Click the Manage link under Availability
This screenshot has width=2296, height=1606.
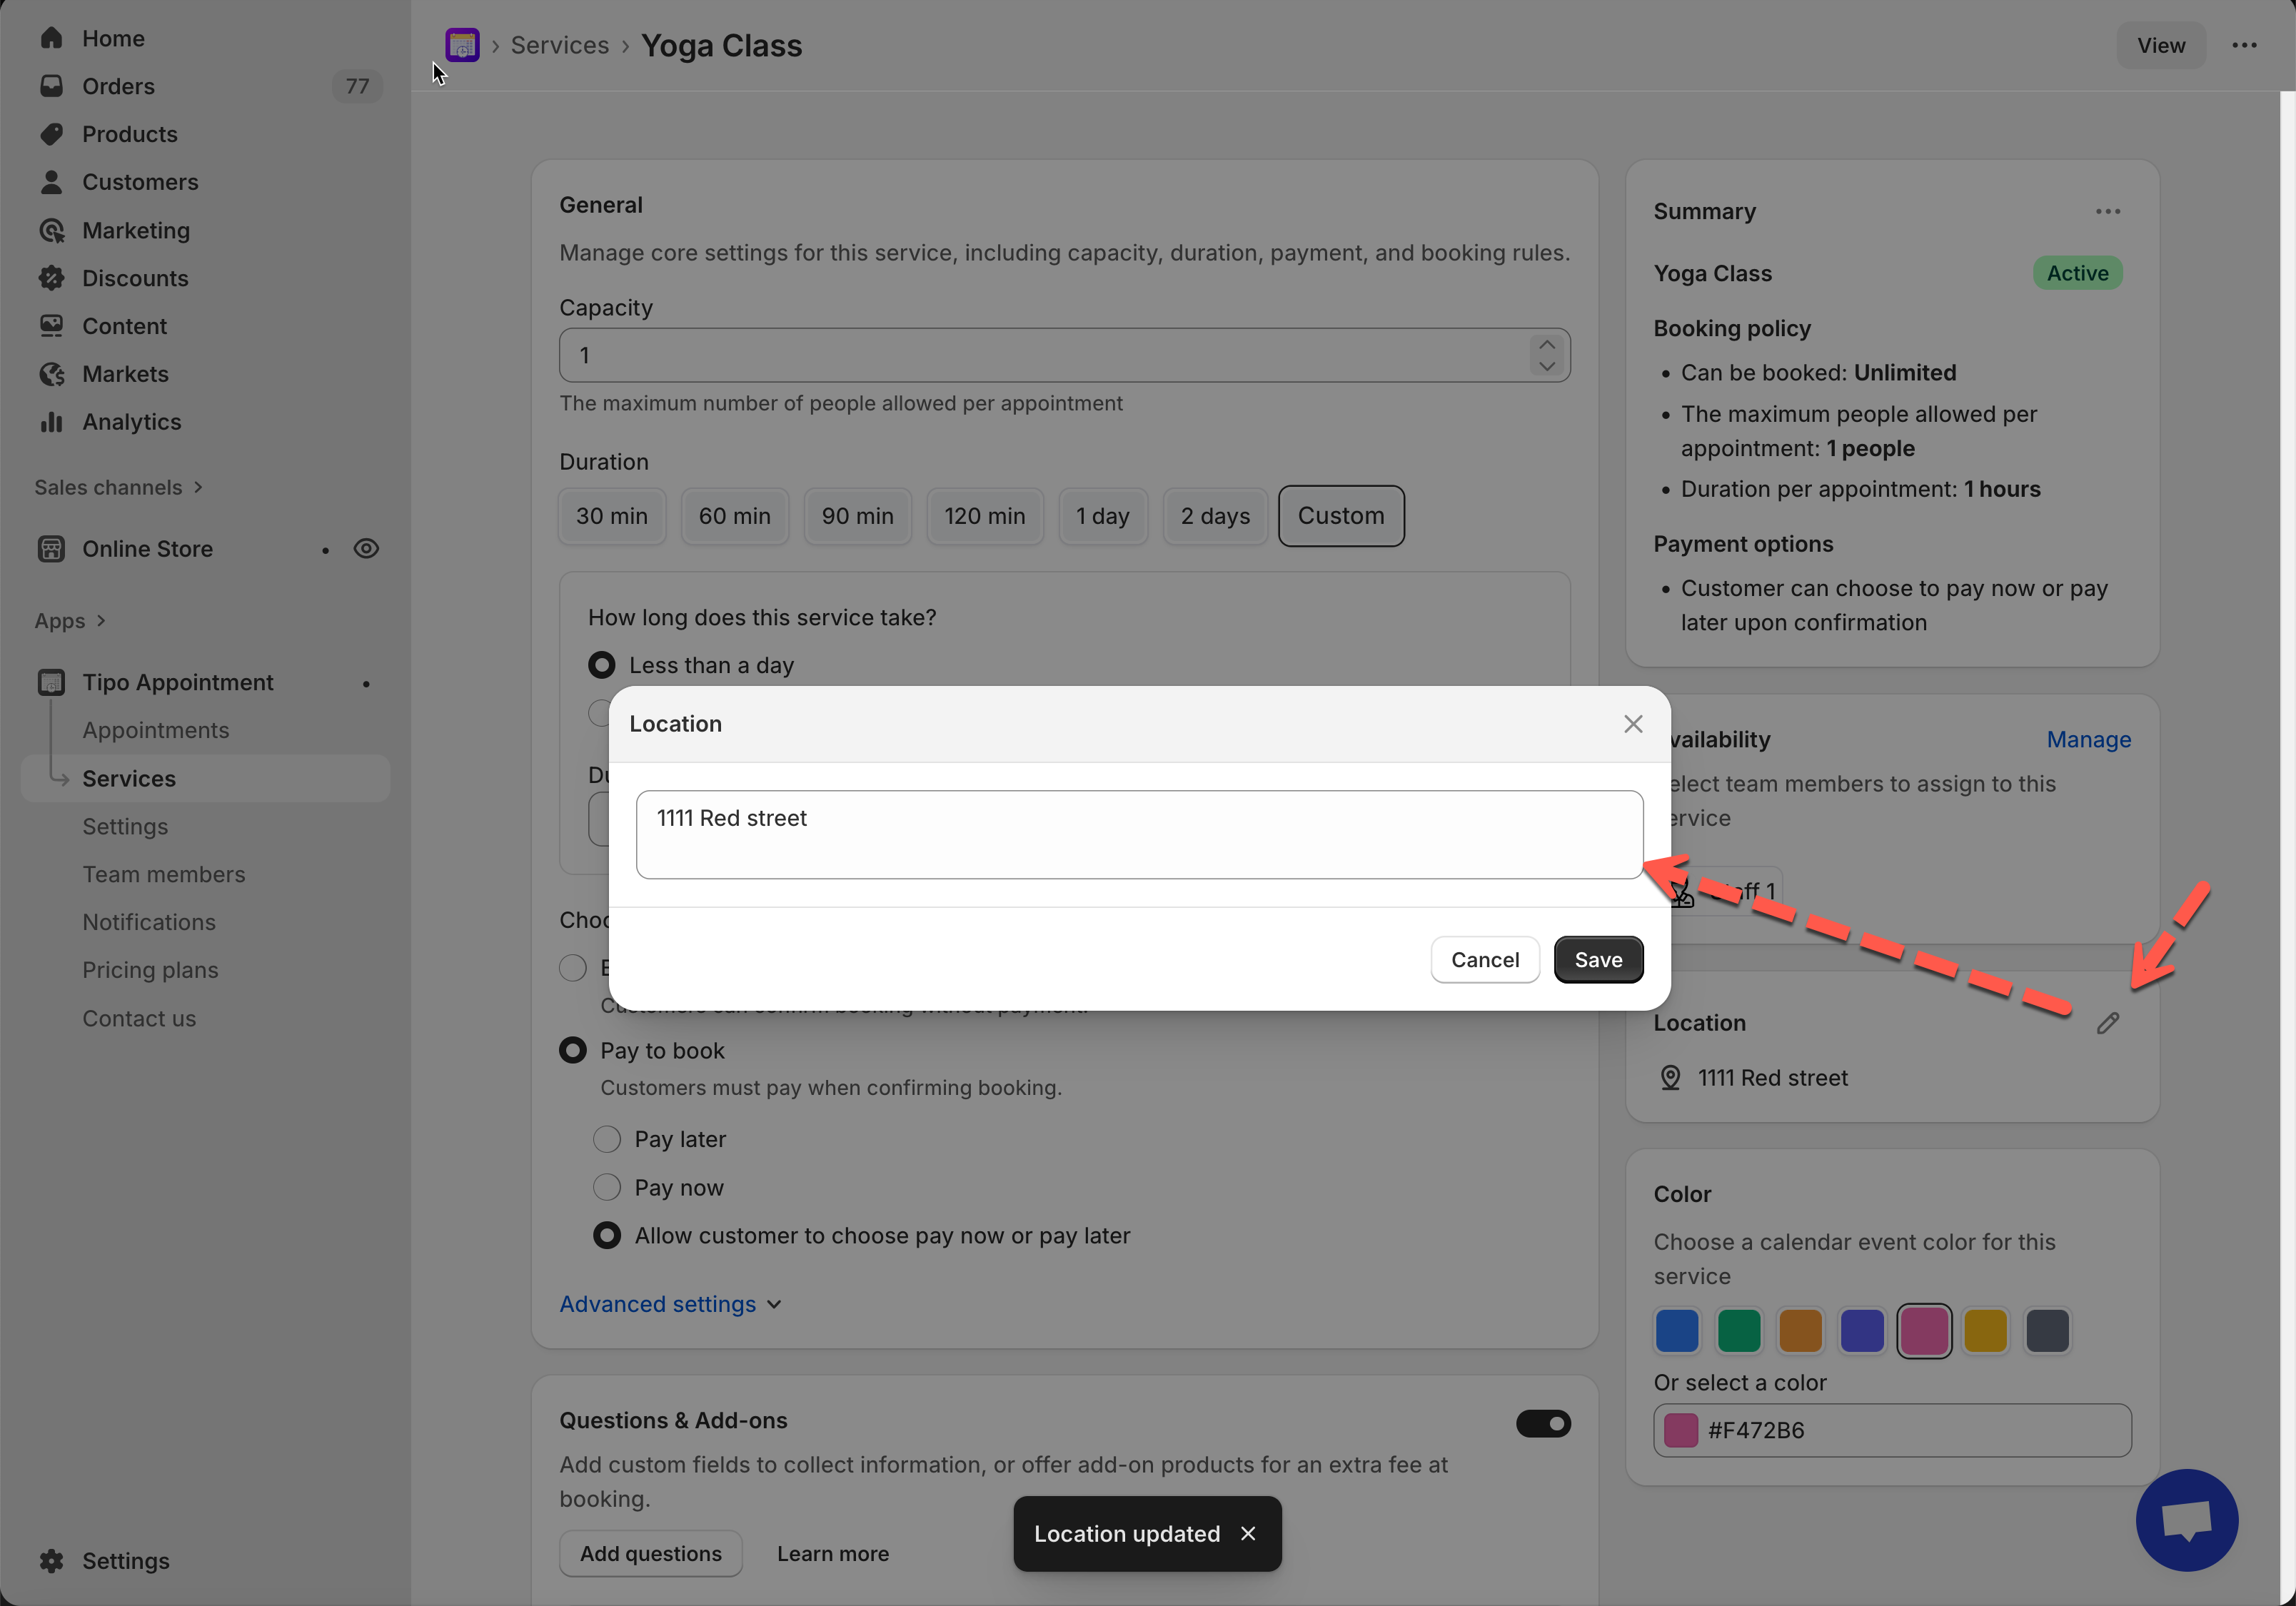point(2088,740)
